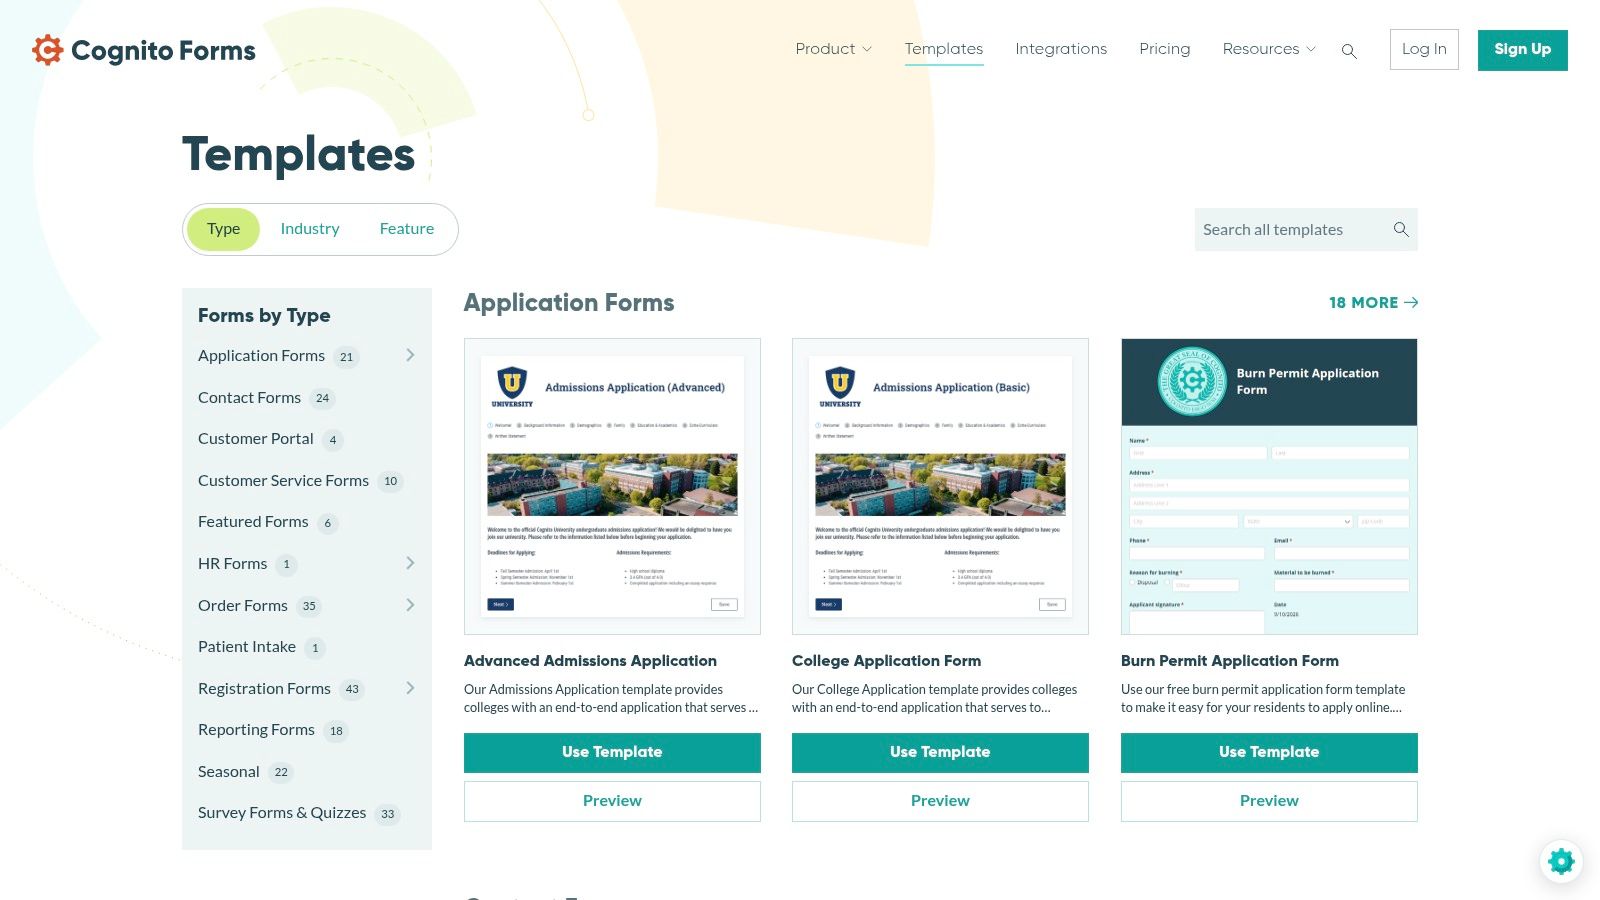Open Application Forms category link

pos(261,356)
